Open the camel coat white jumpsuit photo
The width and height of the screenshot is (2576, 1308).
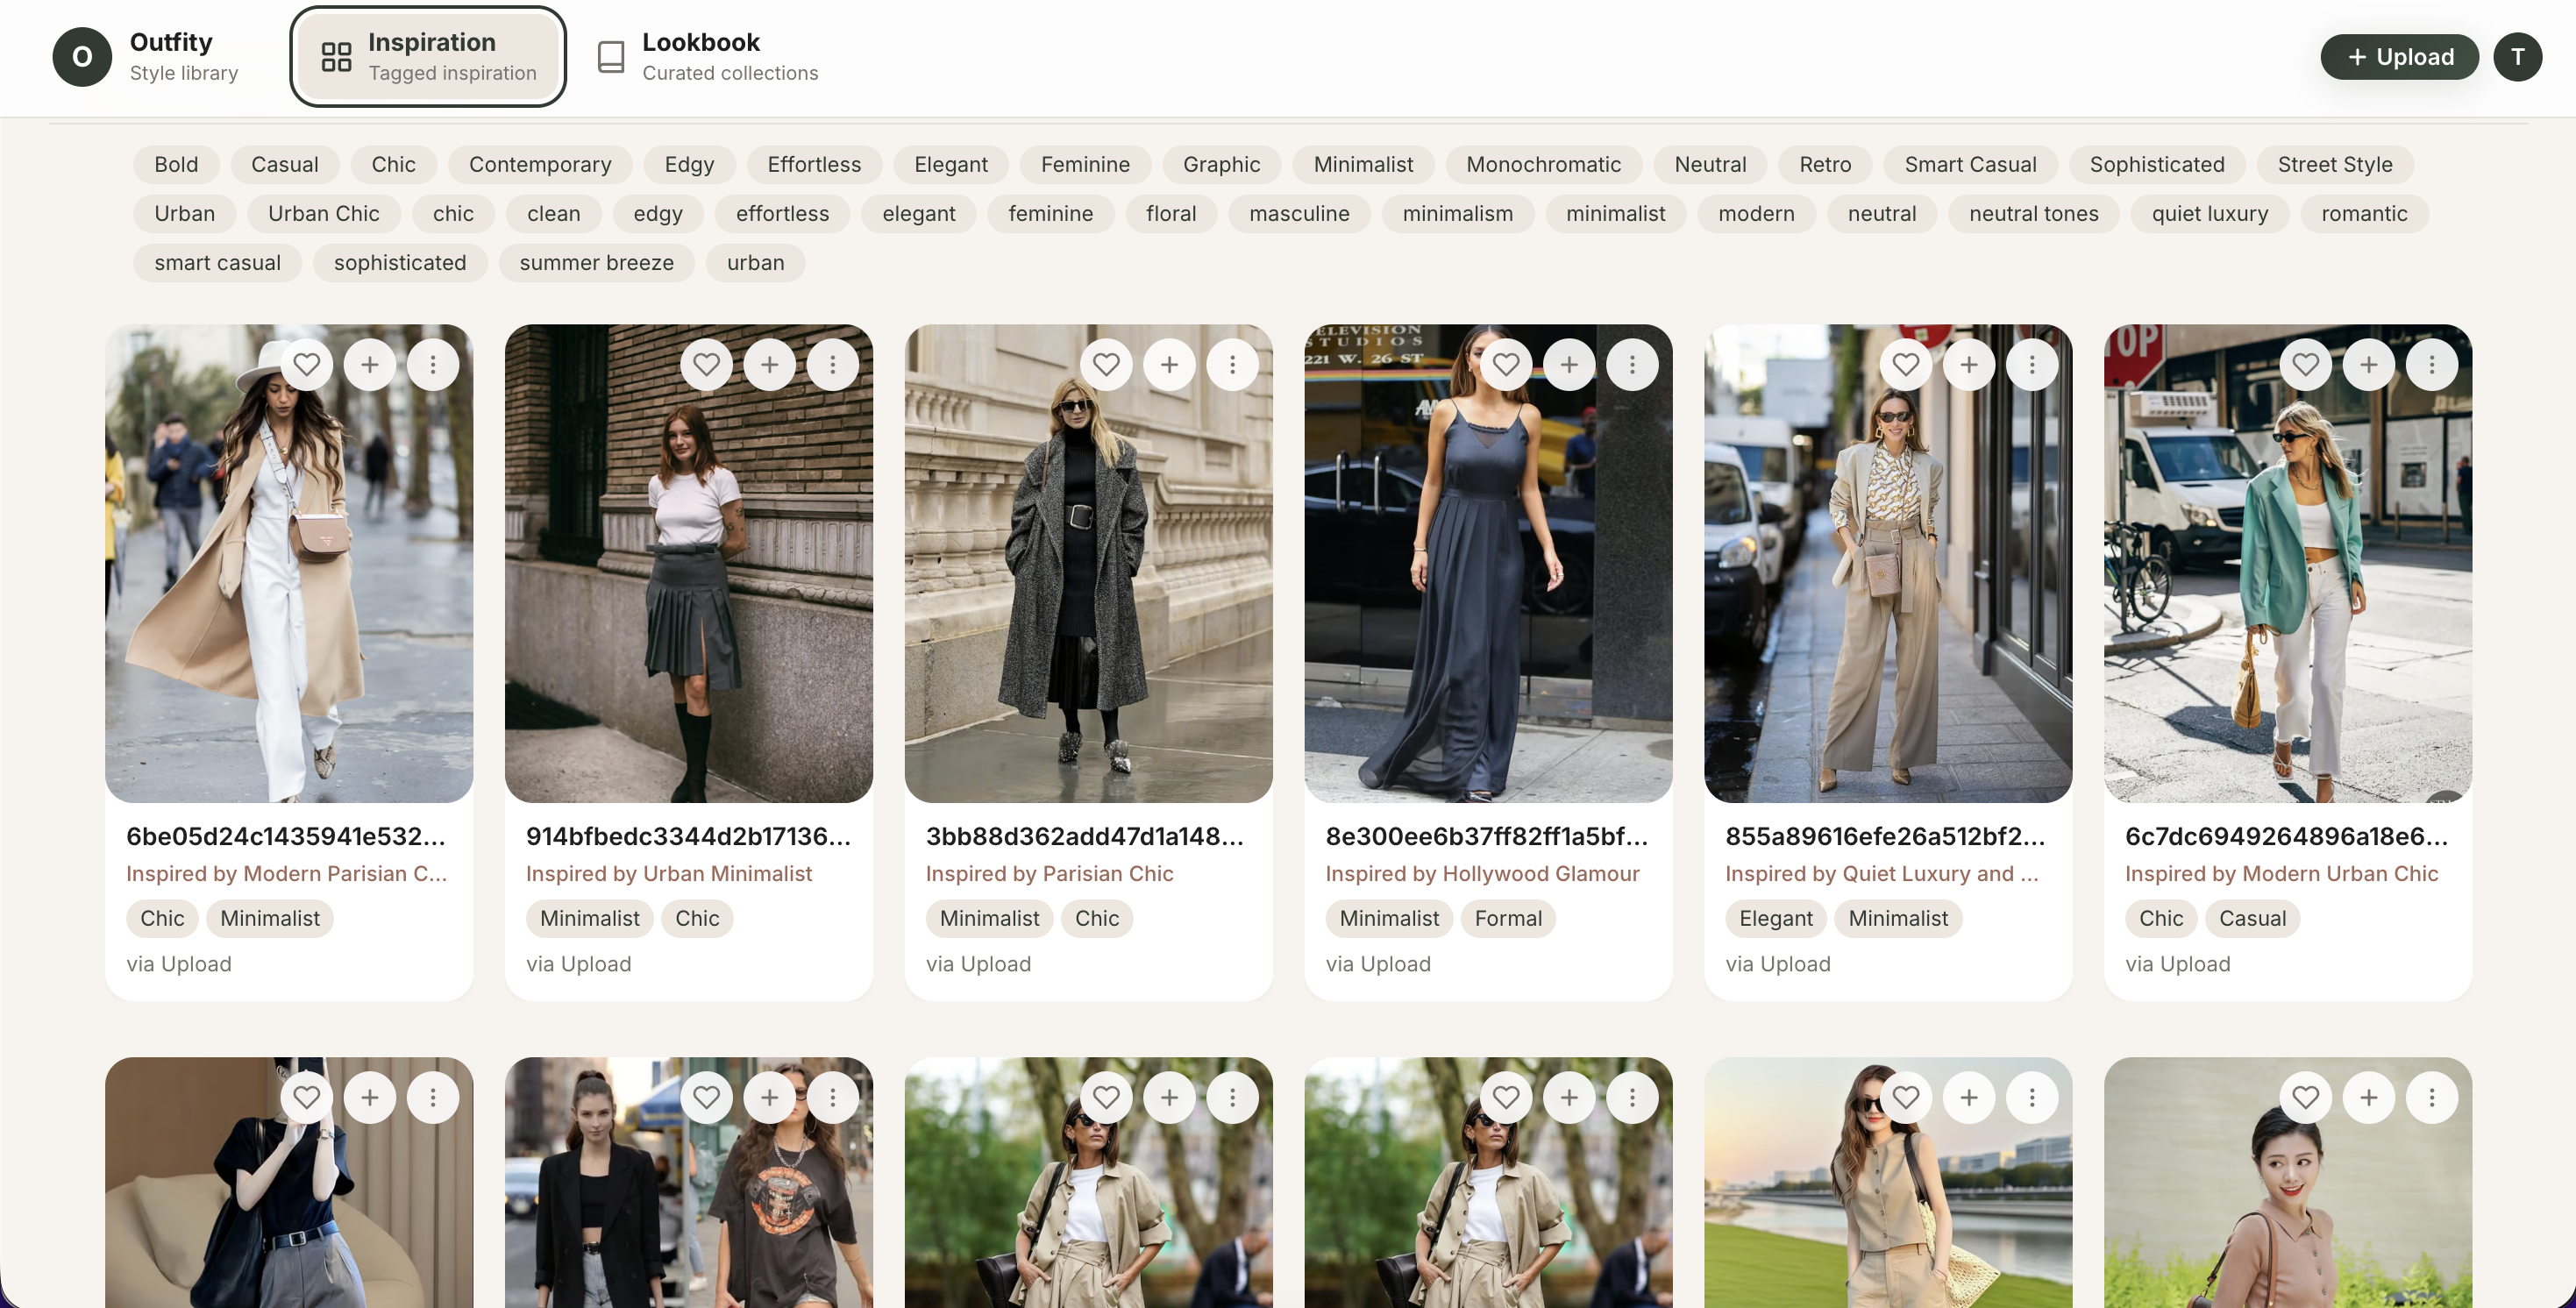289,563
